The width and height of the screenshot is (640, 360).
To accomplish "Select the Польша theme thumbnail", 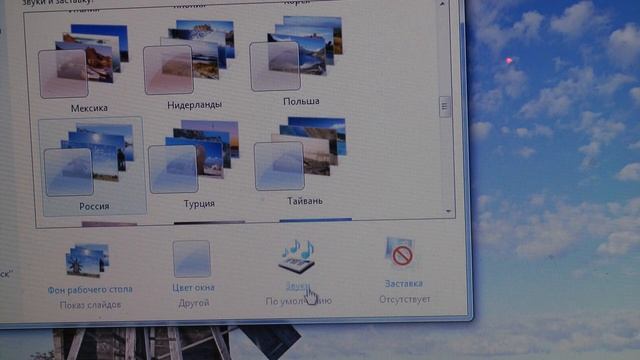I will pos(296,53).
